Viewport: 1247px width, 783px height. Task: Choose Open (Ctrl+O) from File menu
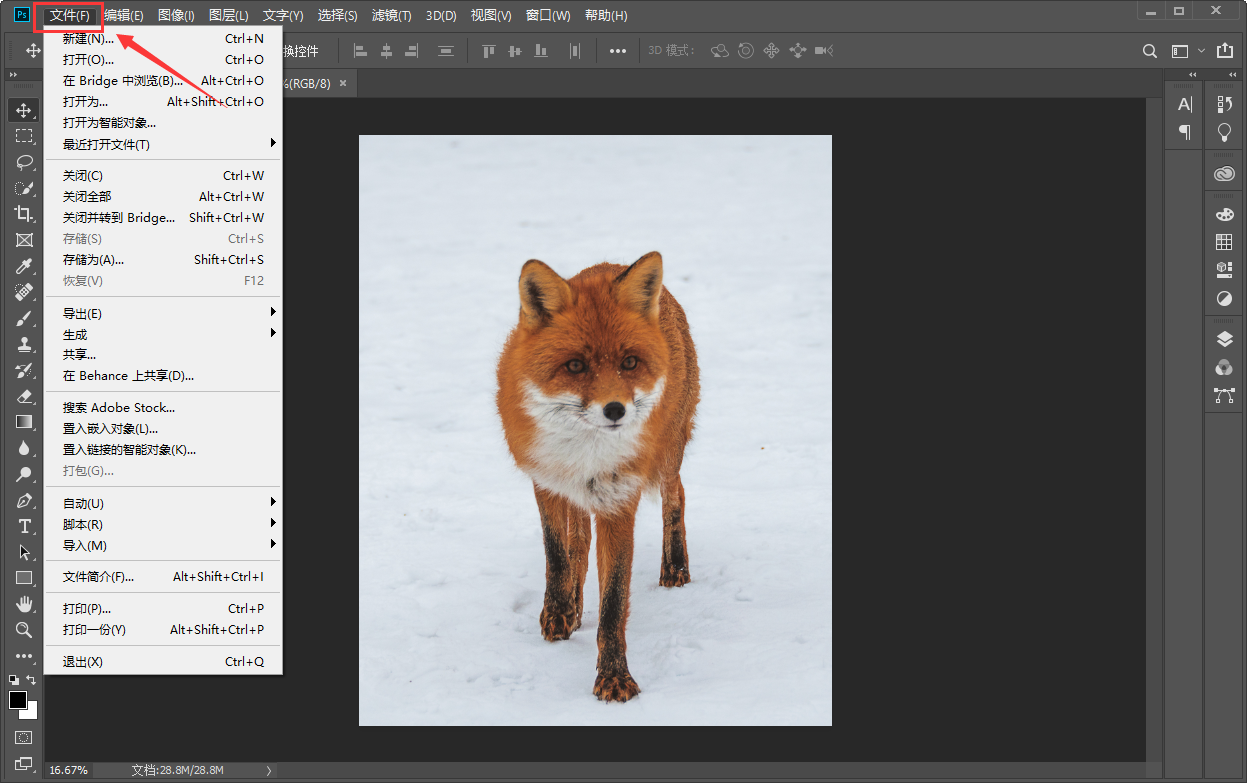(x=164, y=60)
